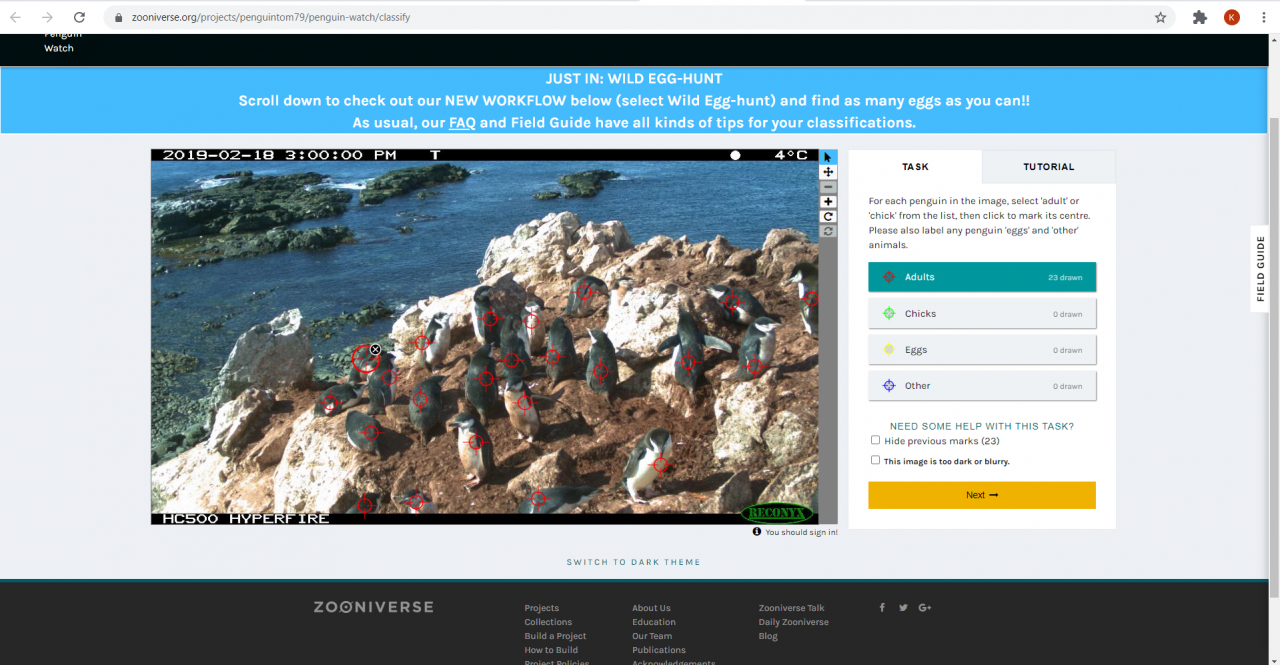Screen dimensions: 1280x665
Task: Reload the Zooniverse page
Action: pyautogui.click(x=79, y=17)
